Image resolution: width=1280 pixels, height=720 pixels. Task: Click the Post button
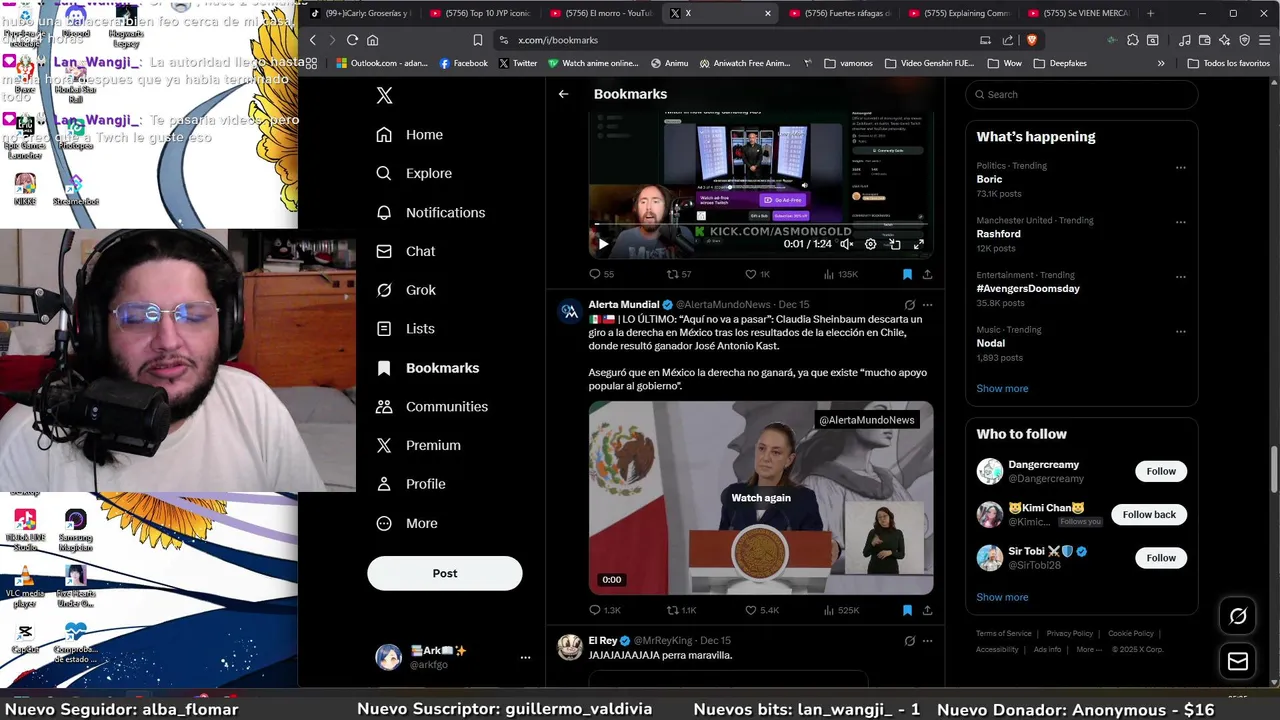(445, 573)
